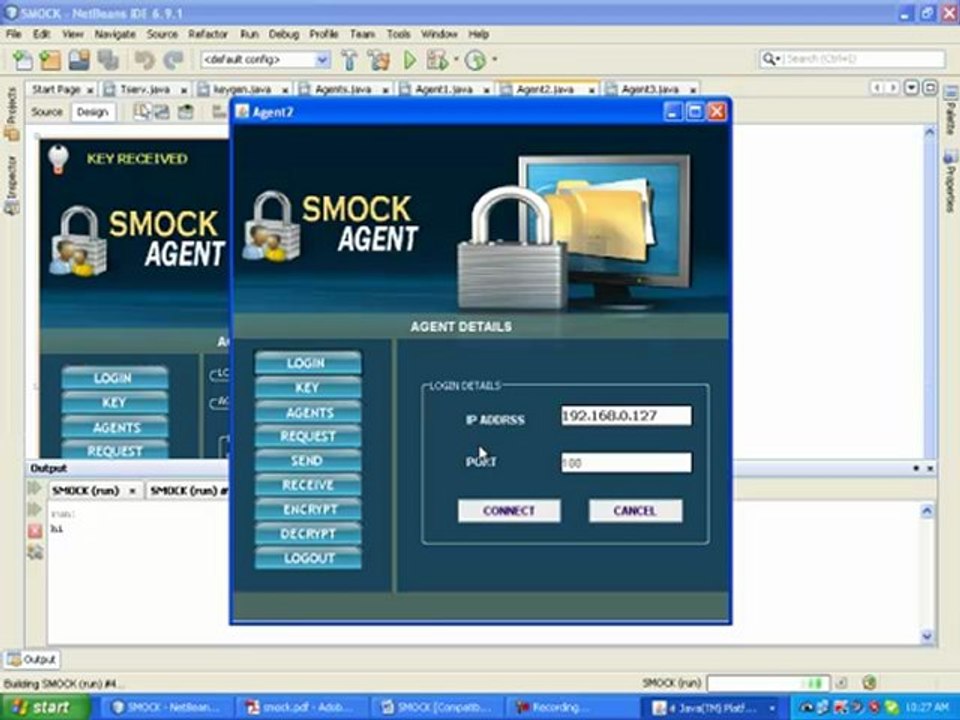Click the Preview Design icon in designer toolbar
960x720 pixels.
click(185, 112)
